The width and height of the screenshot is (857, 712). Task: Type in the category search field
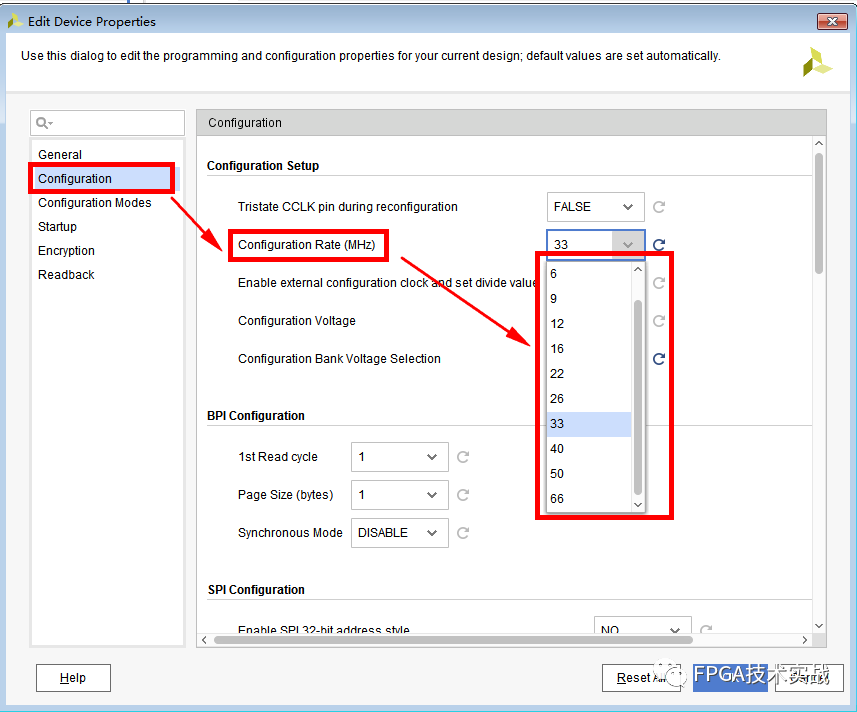pos(118,123)
